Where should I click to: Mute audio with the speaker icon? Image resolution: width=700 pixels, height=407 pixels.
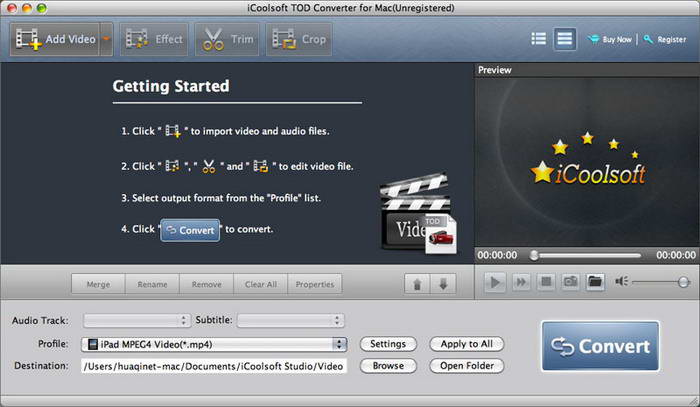coord(621,281)
